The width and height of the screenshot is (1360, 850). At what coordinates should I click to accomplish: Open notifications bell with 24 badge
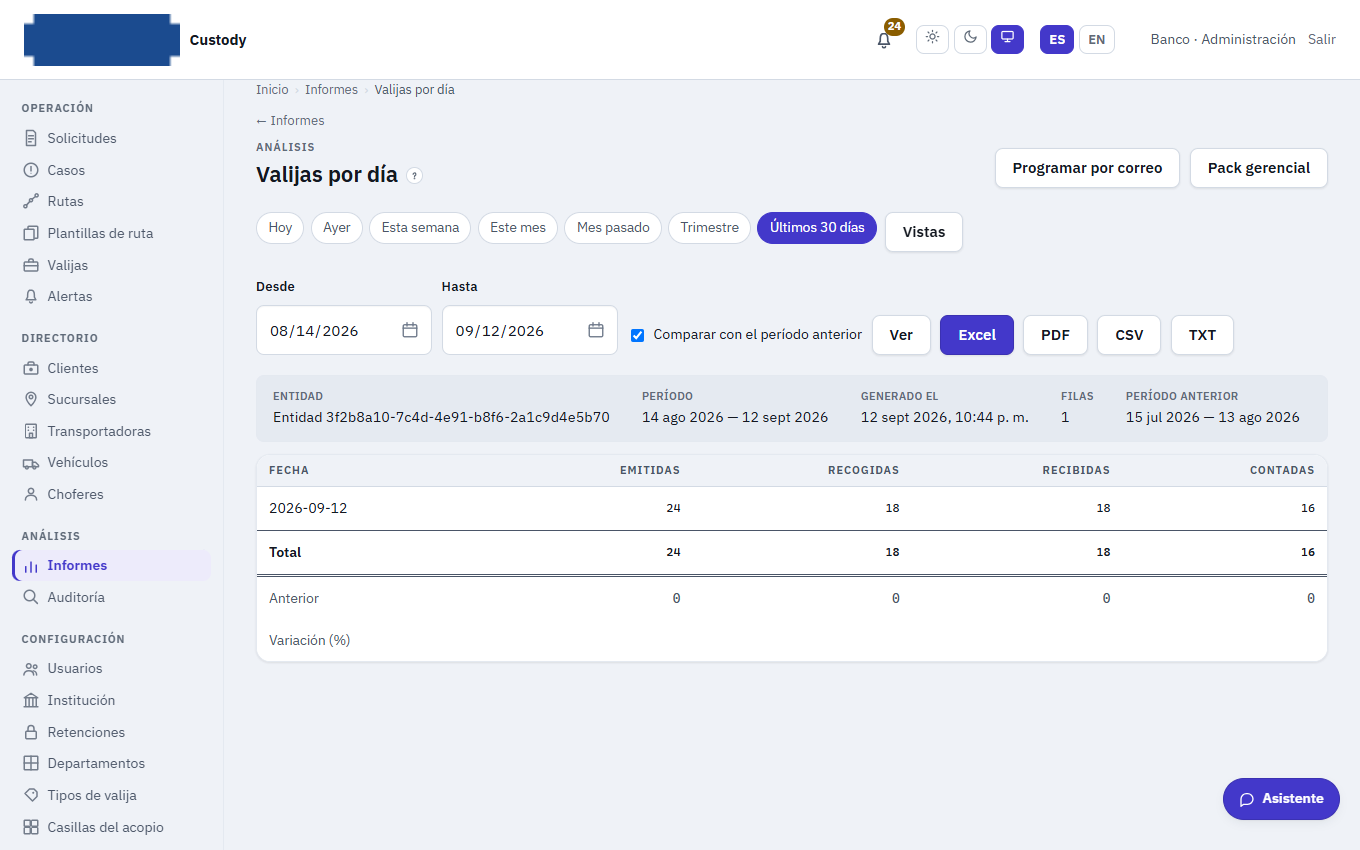click(x=884, y=40)
